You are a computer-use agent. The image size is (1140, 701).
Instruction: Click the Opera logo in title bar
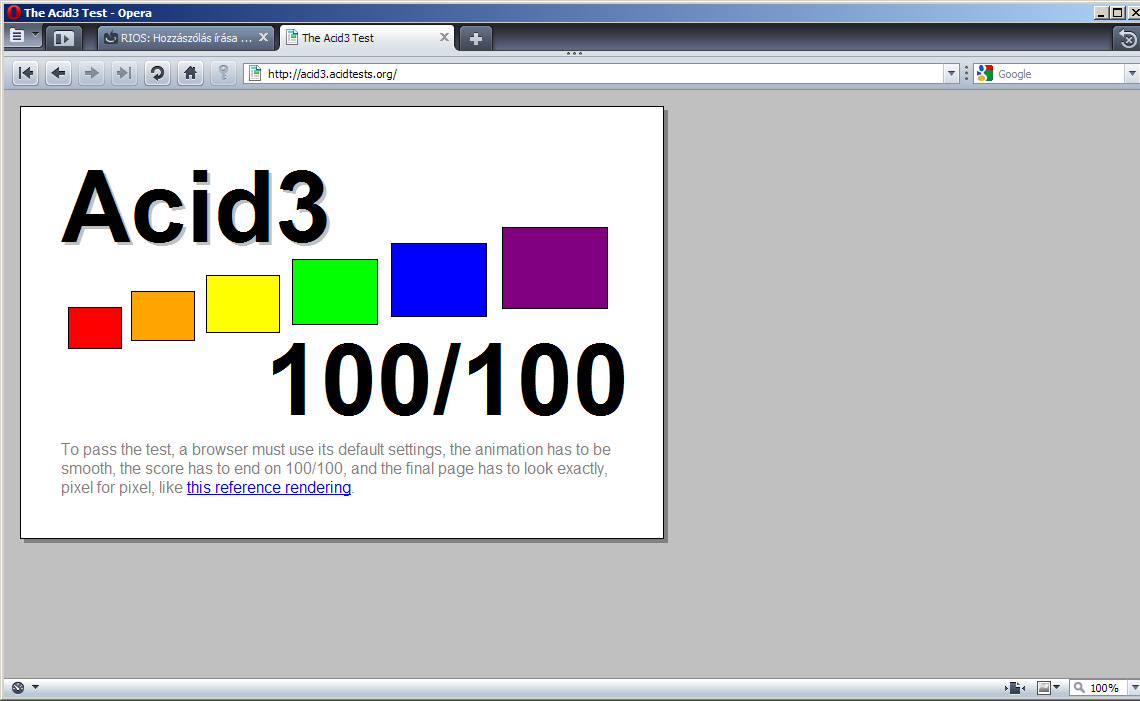13,12
